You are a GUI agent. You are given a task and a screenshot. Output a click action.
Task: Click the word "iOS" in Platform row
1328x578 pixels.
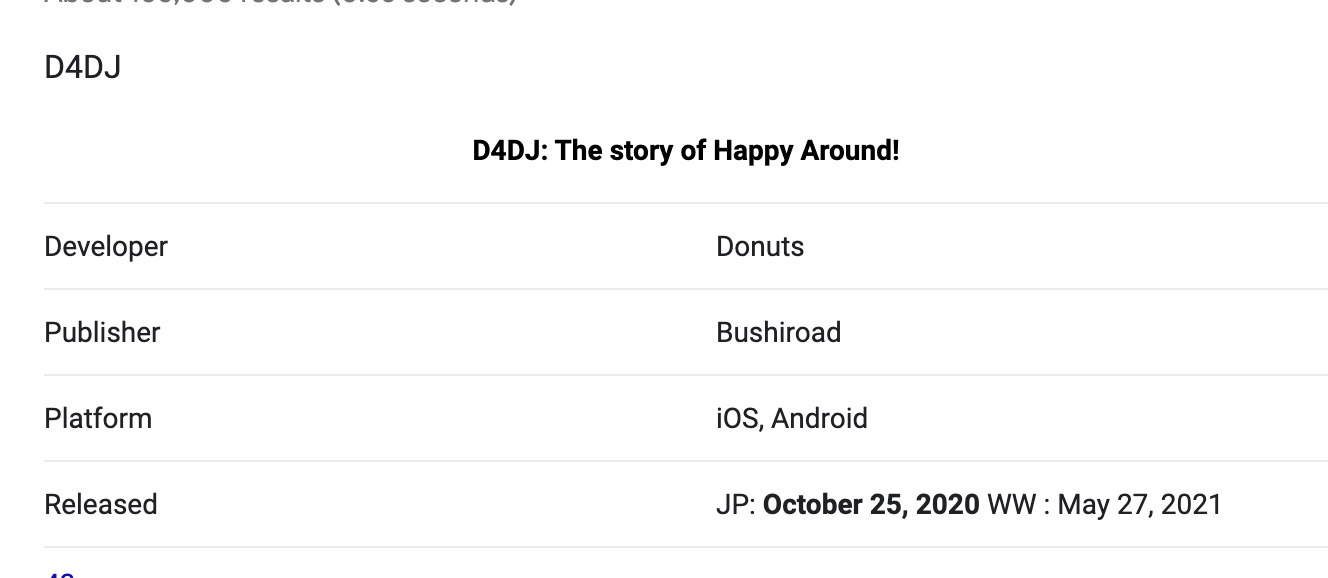(x=738, y=418)
